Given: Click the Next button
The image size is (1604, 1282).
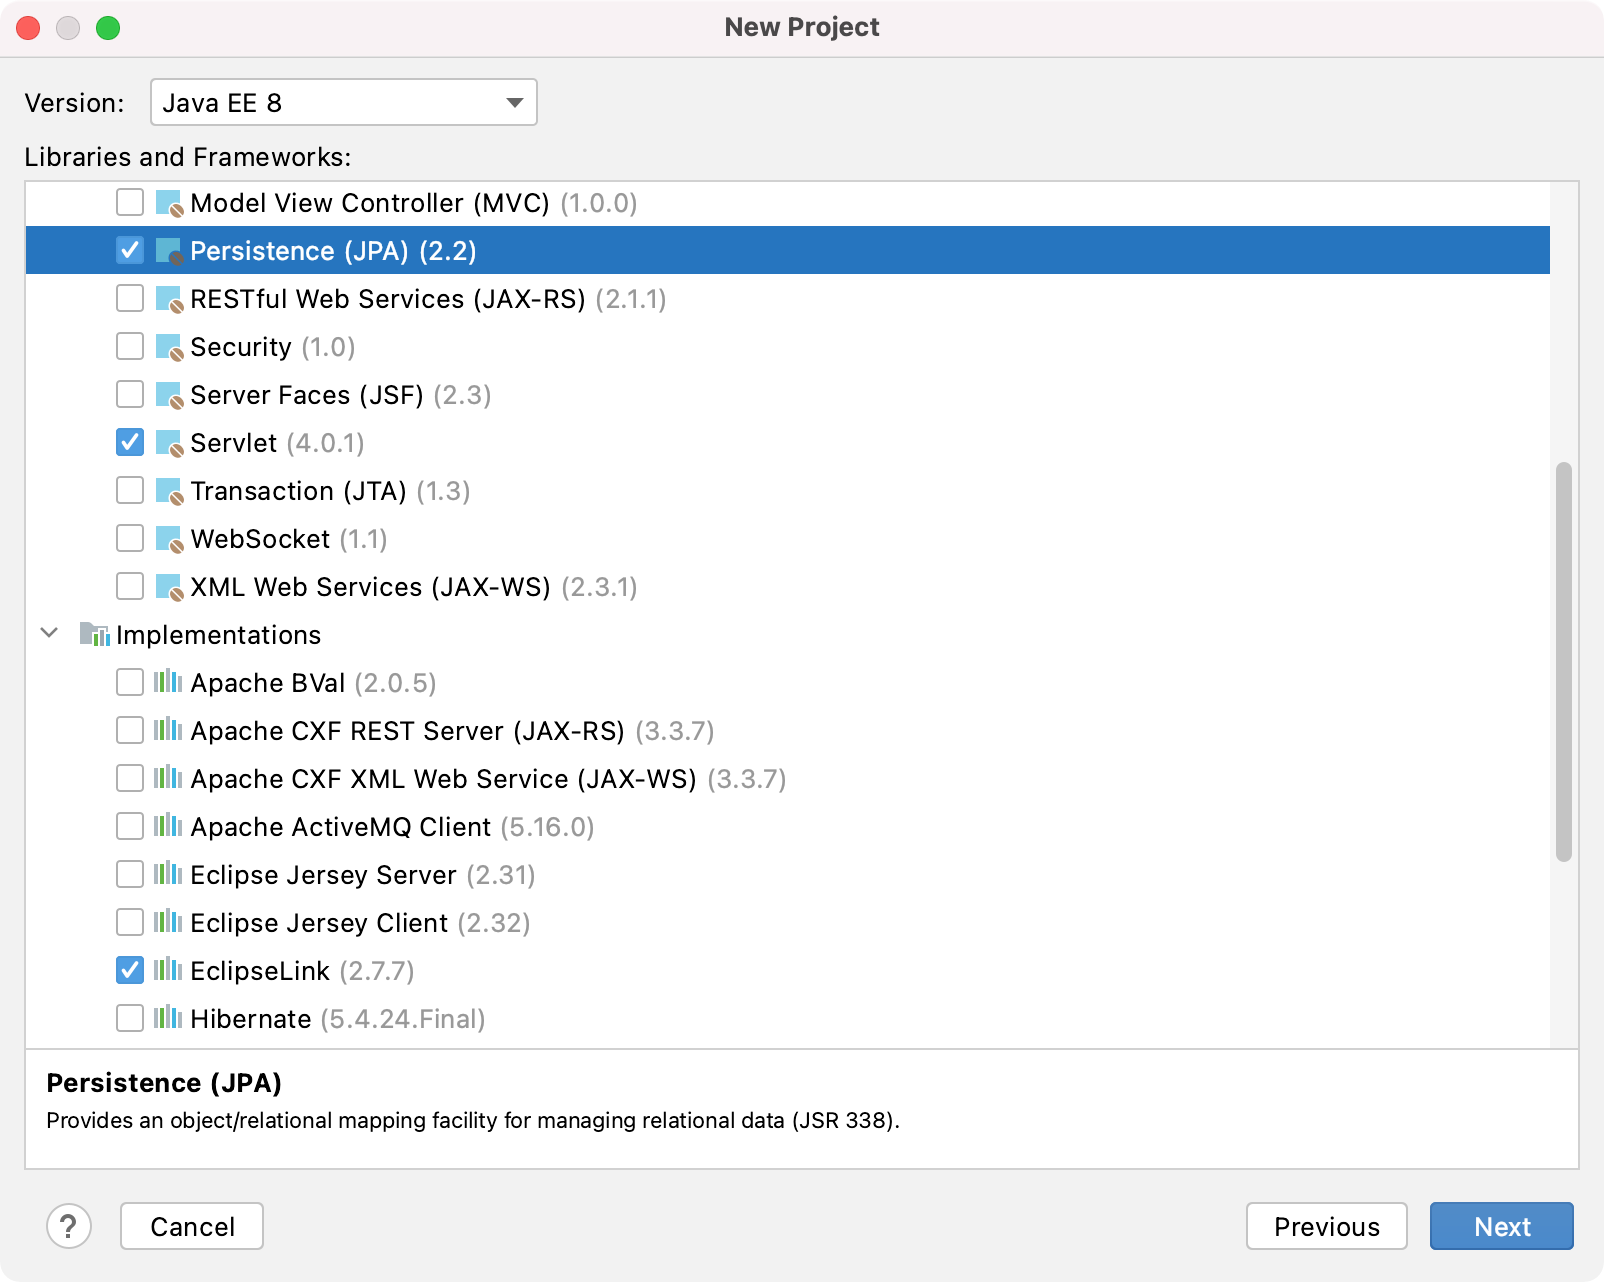Looking at the screenshot, I should click(x=1501, y=1226).
